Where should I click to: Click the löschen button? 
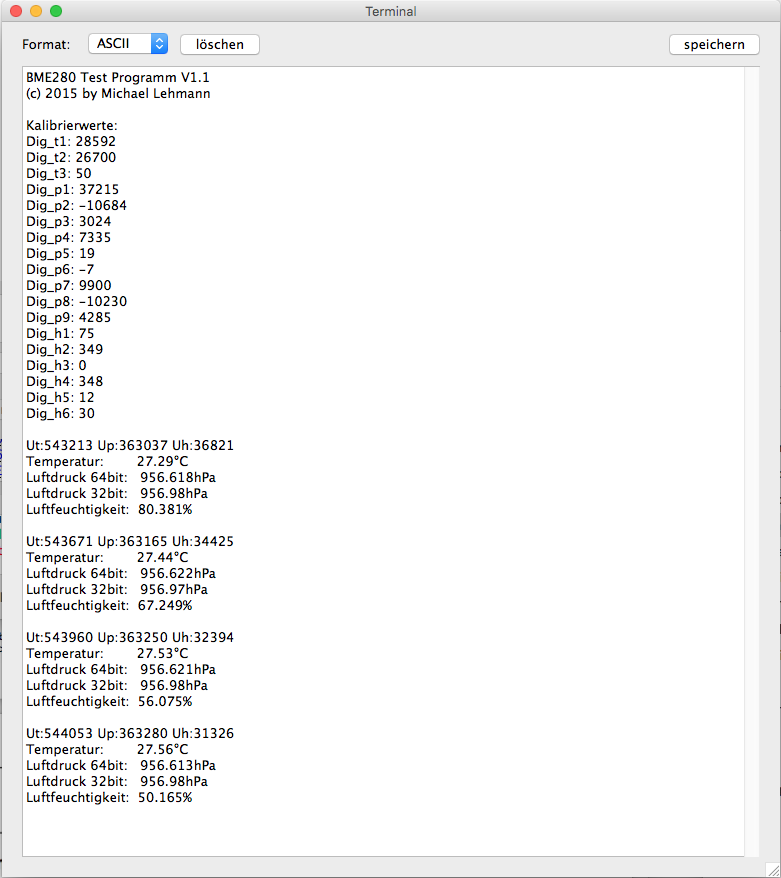point(219,44)
